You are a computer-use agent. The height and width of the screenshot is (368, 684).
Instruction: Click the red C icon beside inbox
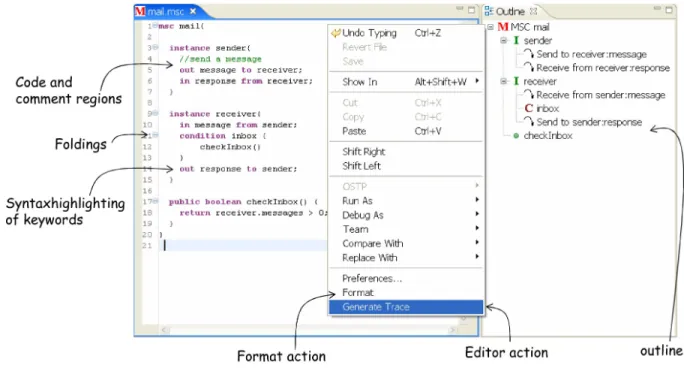529,108
